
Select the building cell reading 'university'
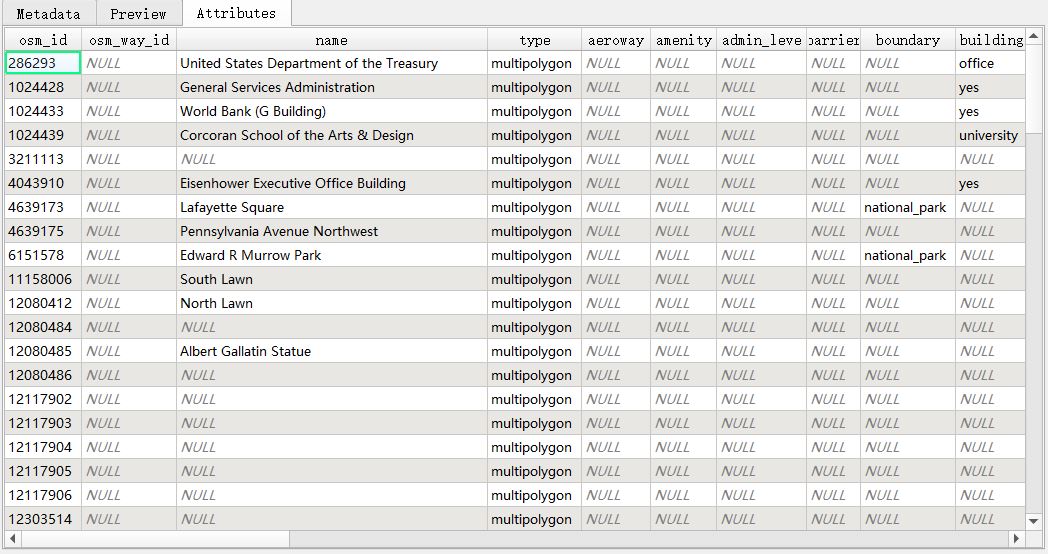click(x=991, y=136)
